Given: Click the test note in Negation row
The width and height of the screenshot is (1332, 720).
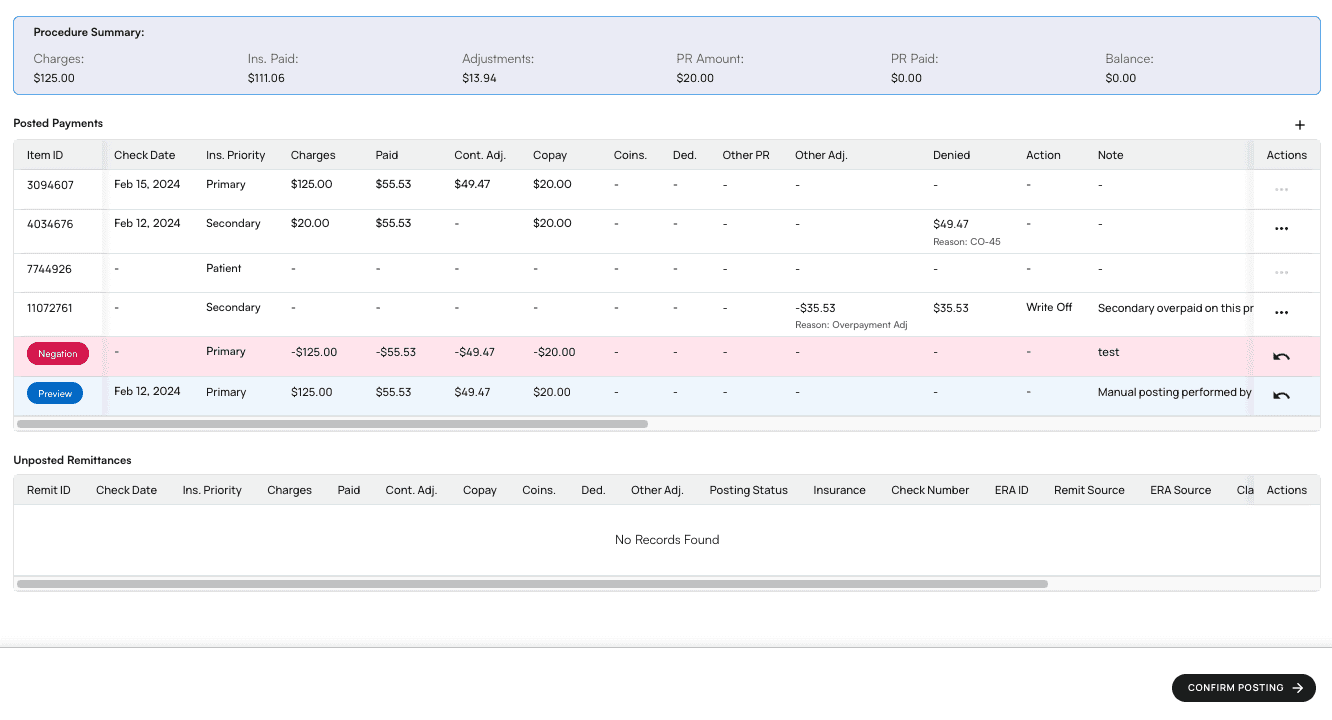Looking at the screenshot, I should [1109, 352].
